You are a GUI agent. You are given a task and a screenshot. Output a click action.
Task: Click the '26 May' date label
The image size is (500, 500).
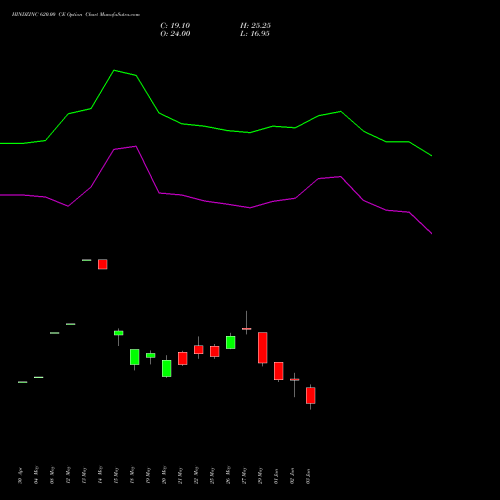pos(228,475)
